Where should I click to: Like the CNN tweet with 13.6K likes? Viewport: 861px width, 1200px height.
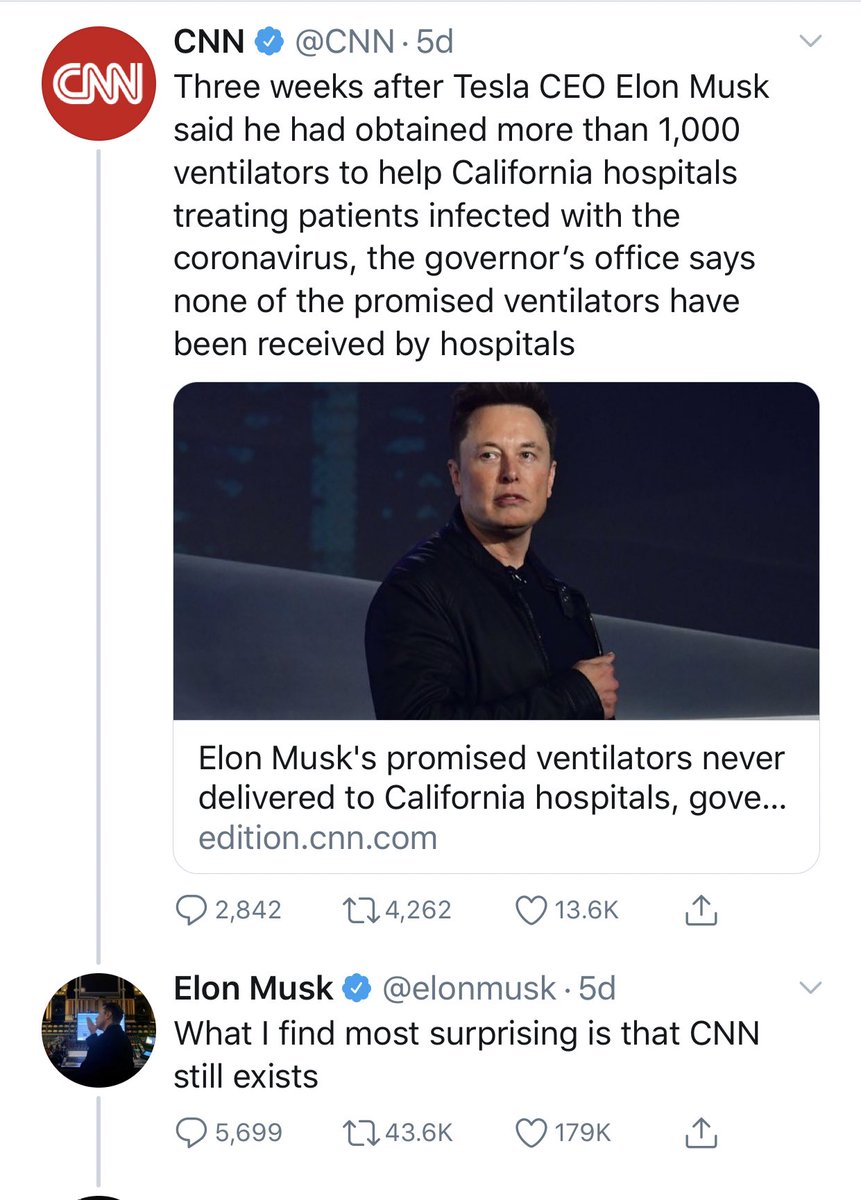tap(566, 910)
